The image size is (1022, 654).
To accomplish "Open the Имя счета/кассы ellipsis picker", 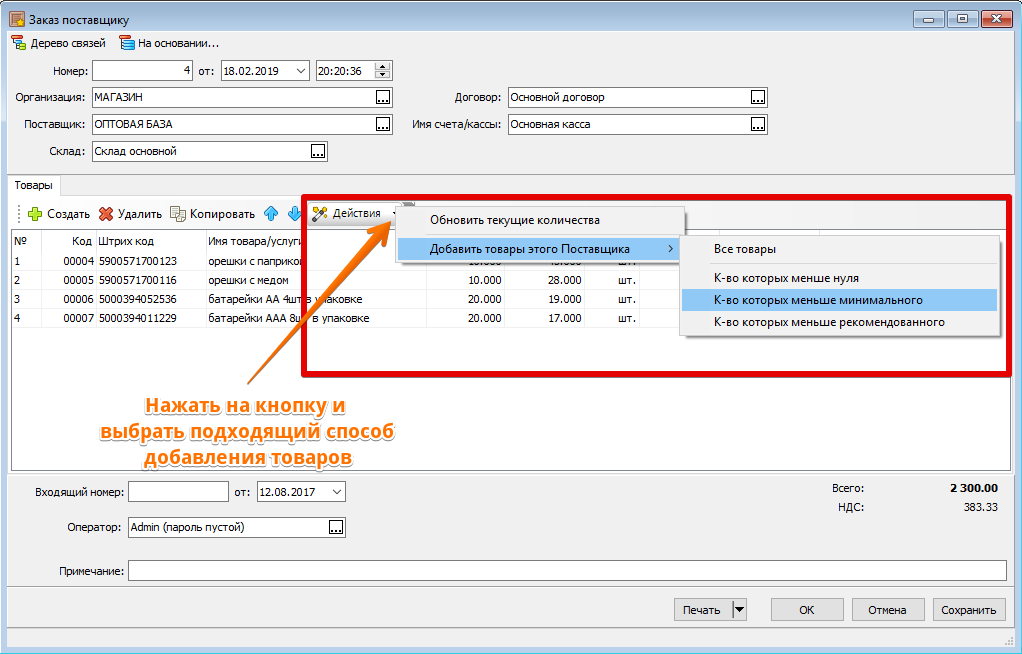I will 758,124.
